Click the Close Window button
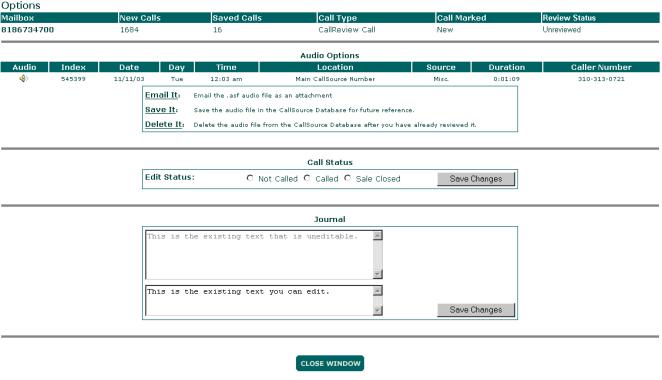The height and width of the screenshot is (380, 662). (330, 363)
